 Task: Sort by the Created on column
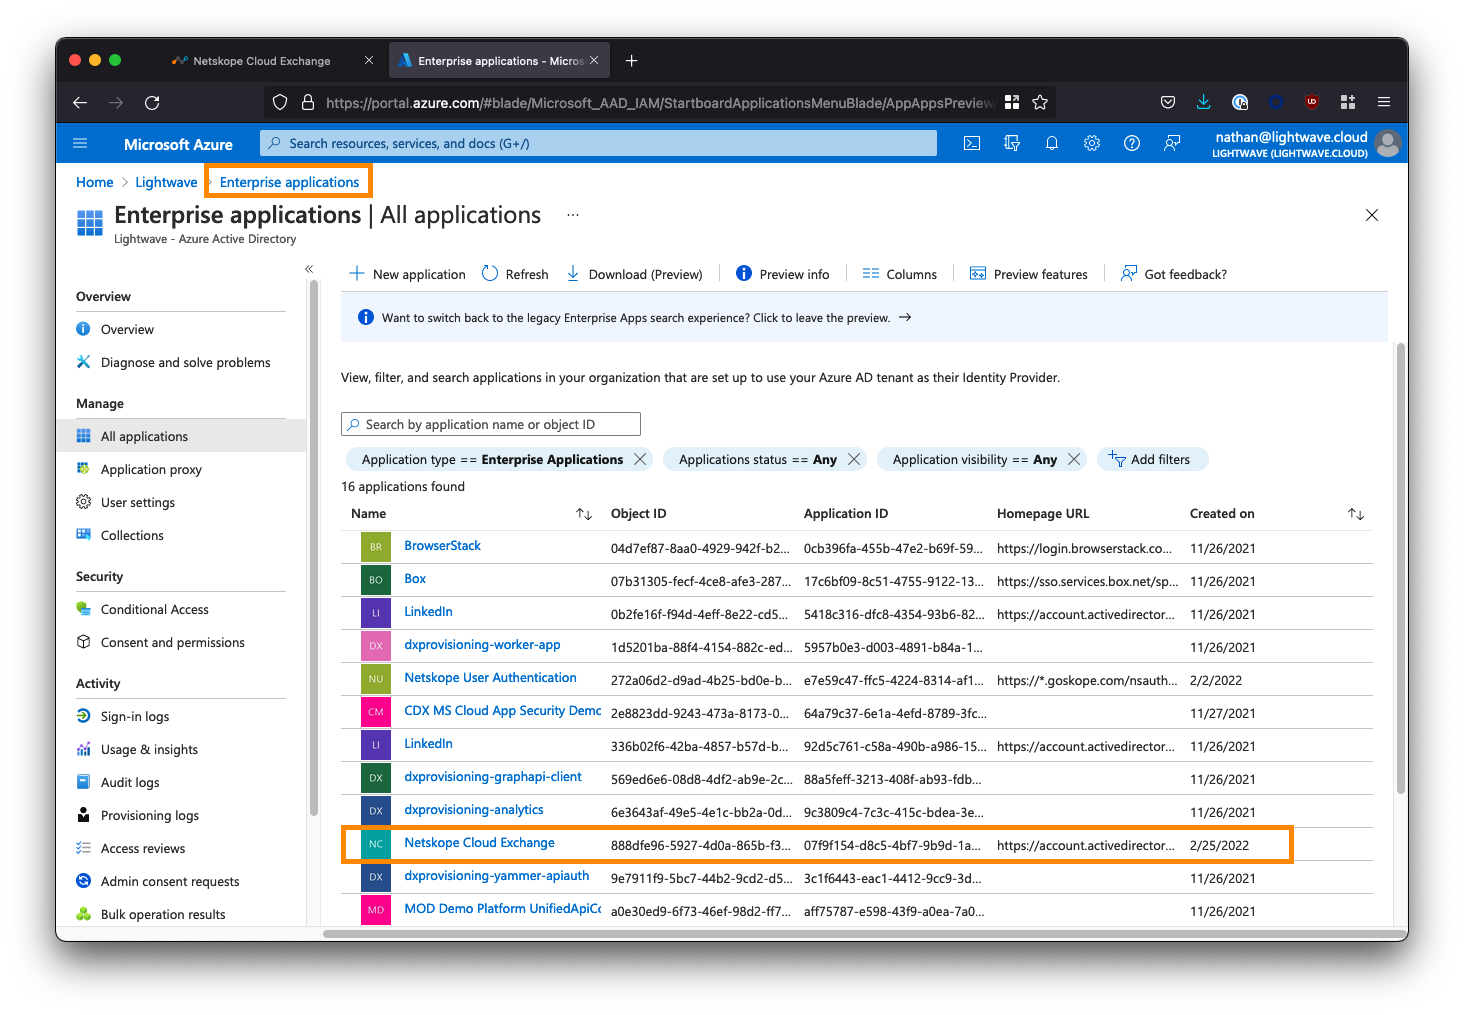pos(1356,514)
